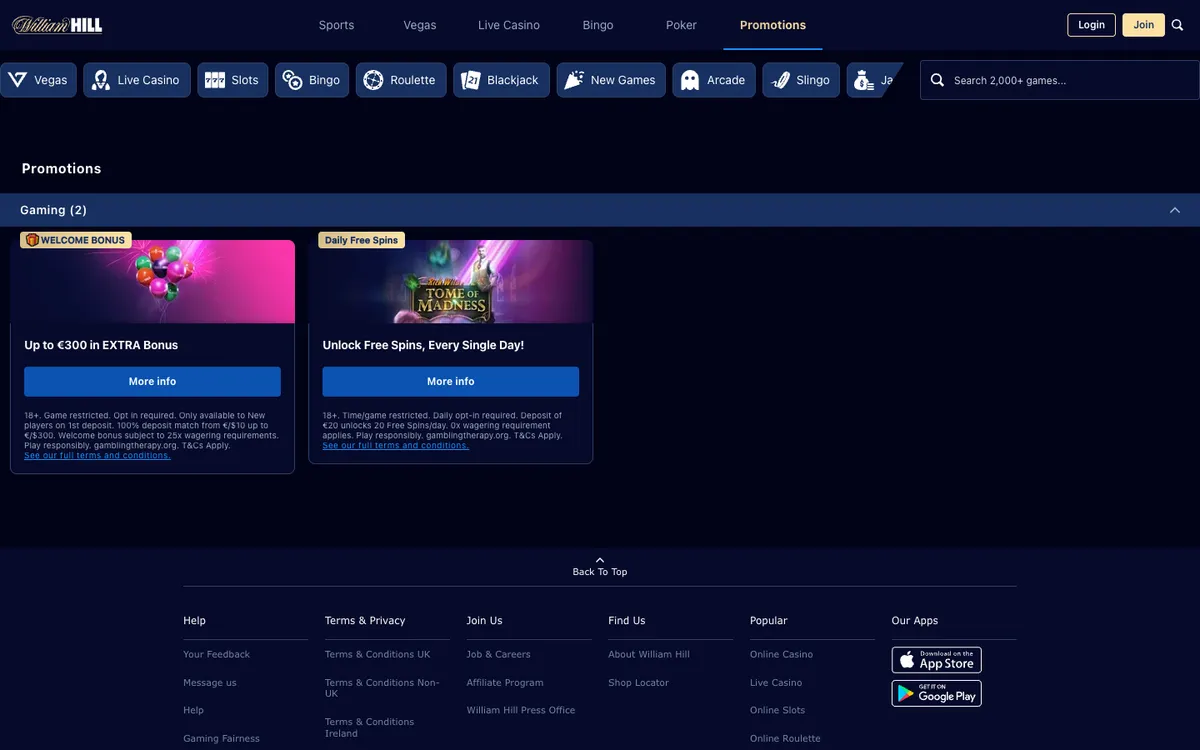Image resolution: width=1200 pixels, height=750 pixels.
Task: Select the Slingo category chip
Action: [x=801, y=80]
